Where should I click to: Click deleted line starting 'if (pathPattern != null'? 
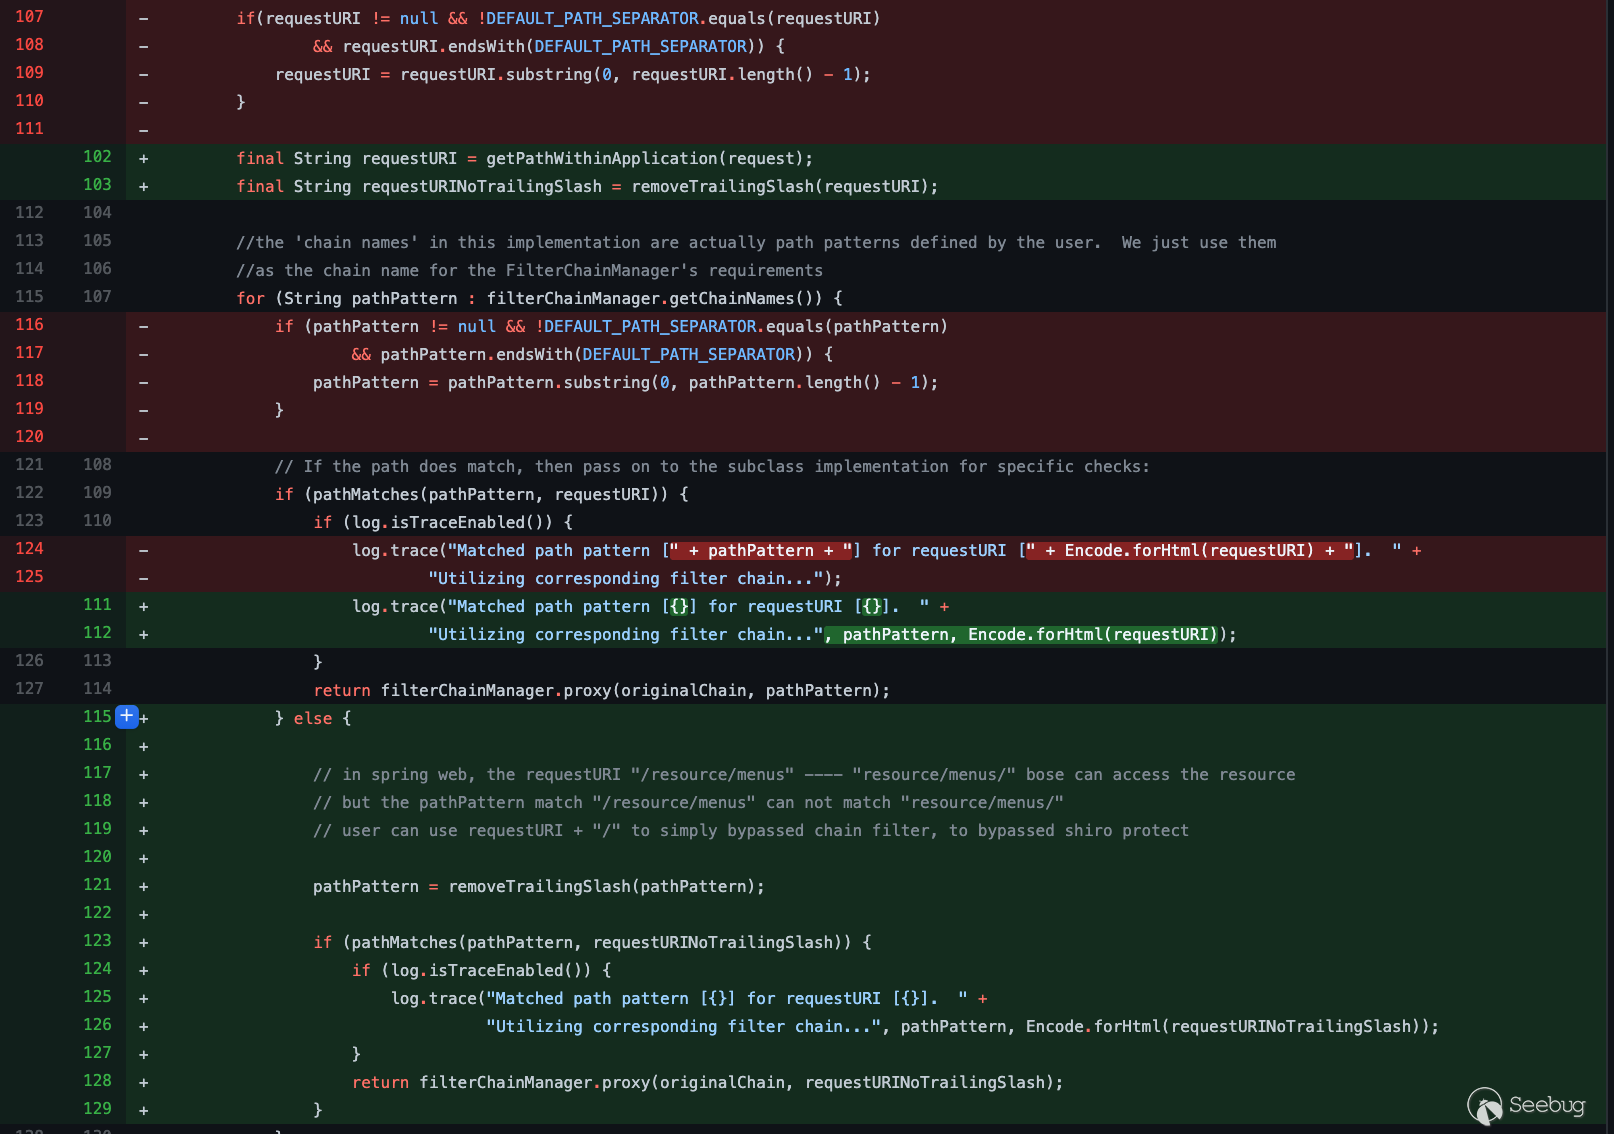pyautogui.click(x=611, y=326)
